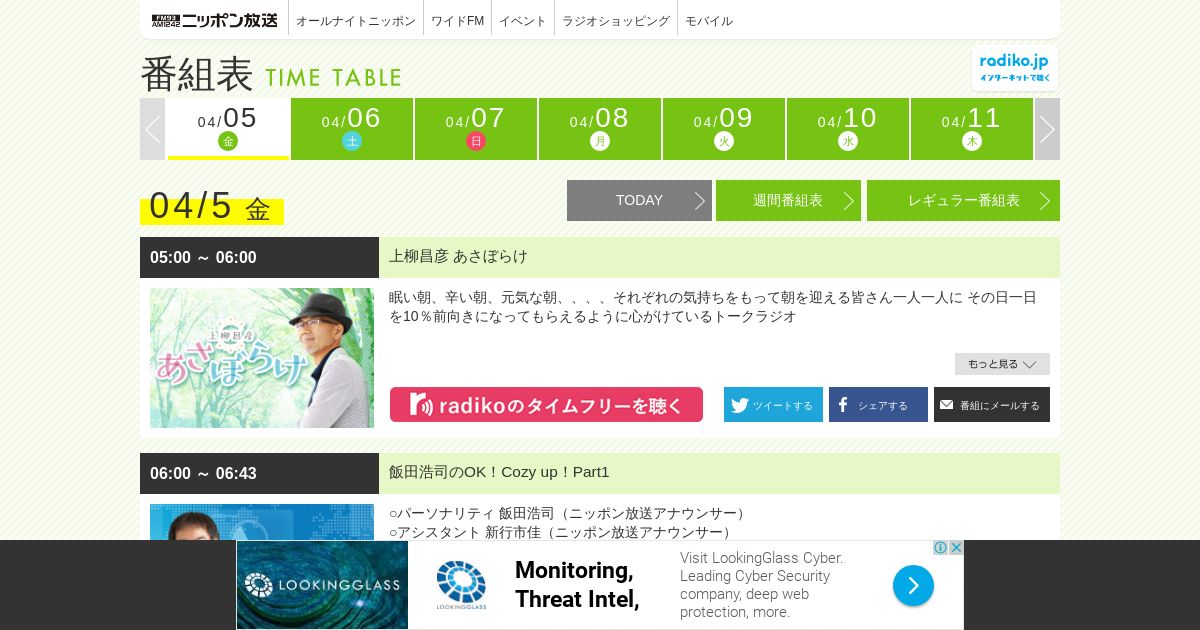The height and width of the screenshot is (630, 1200).
Task: Click the 04/5 金 date heading
Action: click(211, 207)
